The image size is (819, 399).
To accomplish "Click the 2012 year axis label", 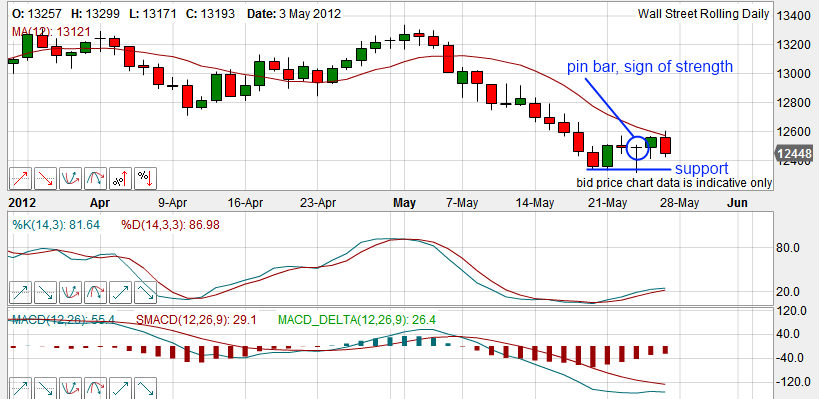I will pos(22,203).
